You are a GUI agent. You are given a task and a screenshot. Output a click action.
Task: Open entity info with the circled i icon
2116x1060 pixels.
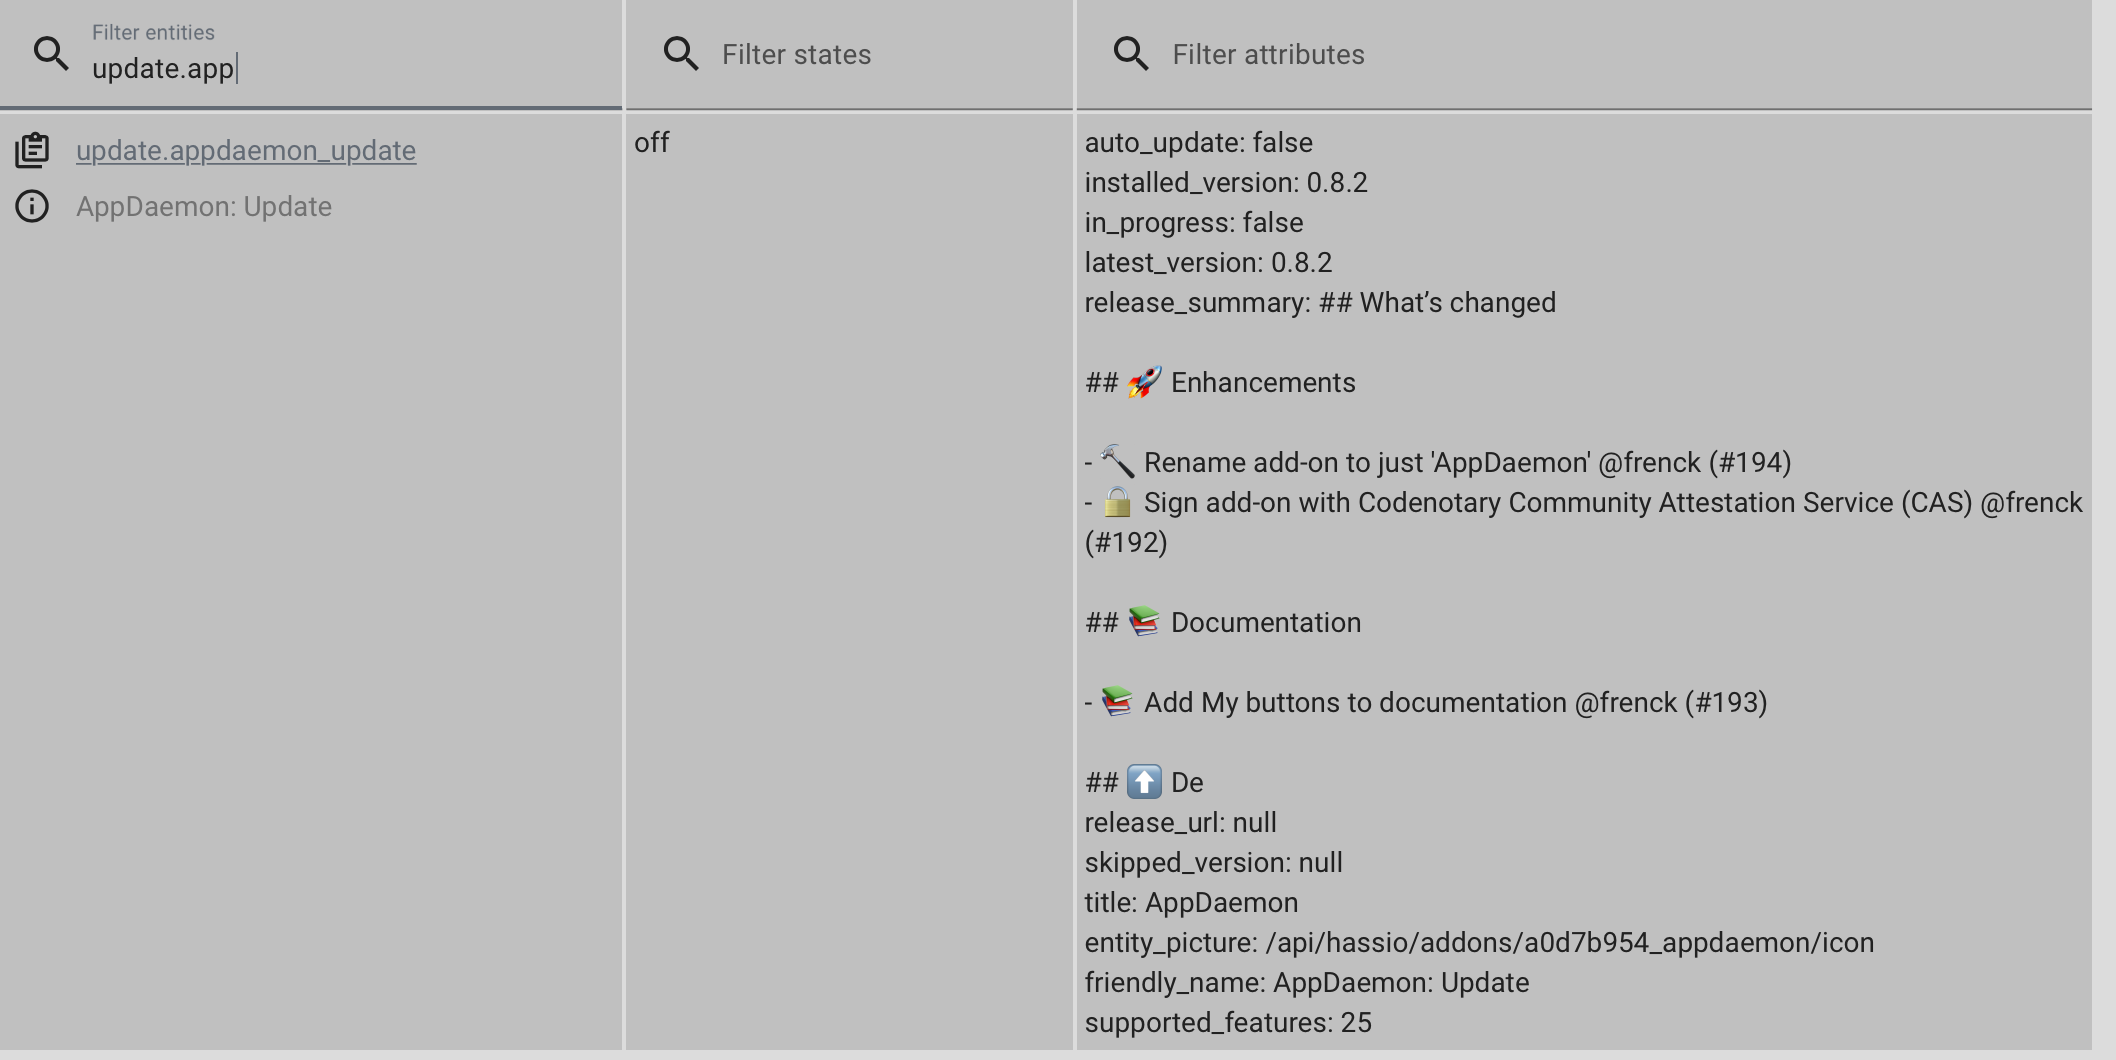click(x=32, y=206)
